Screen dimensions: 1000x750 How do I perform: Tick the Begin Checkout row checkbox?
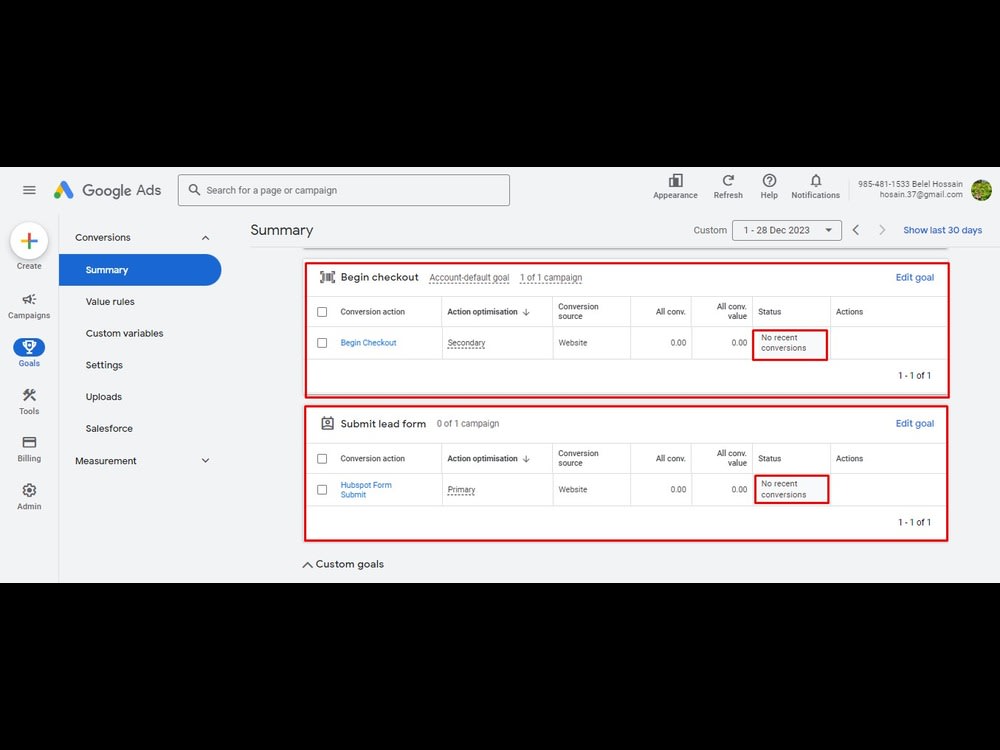323,343
